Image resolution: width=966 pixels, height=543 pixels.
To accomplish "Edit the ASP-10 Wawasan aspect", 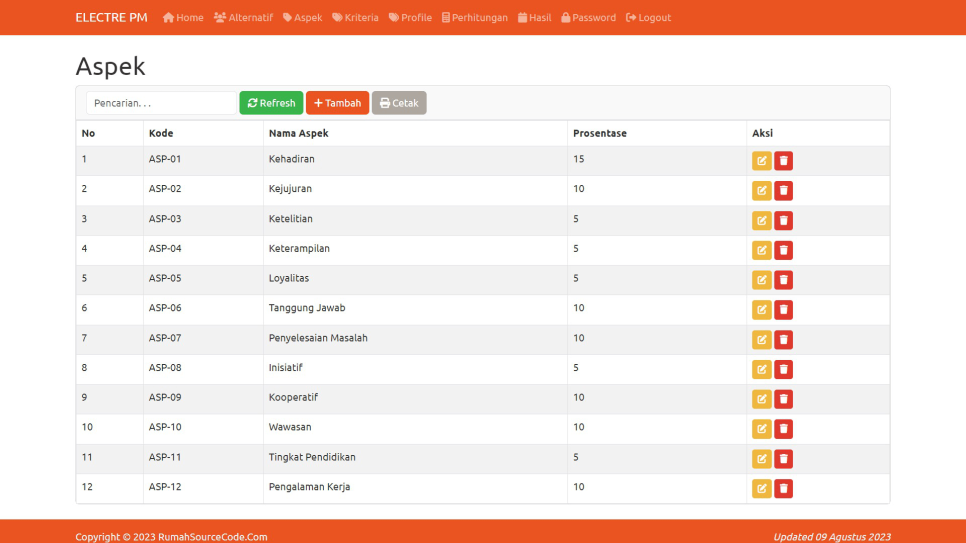I will pos(761,429).
